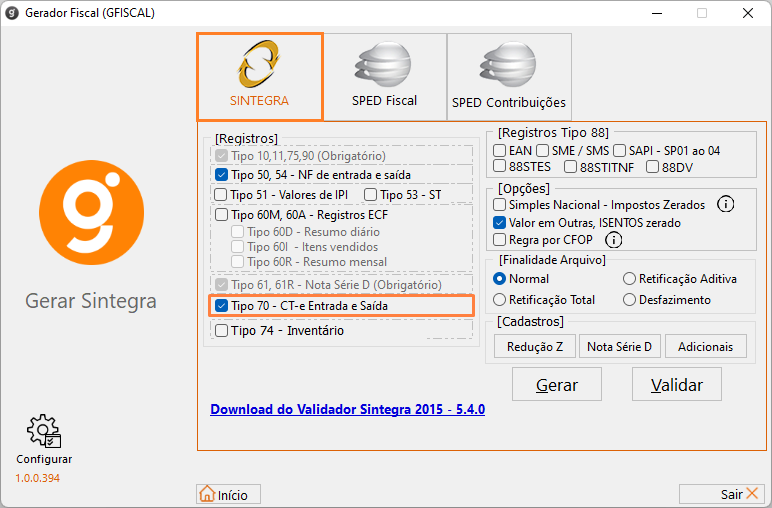Image resolution: width=772 pixels, height=508 pixels.
Task: Click the Validar button
Action: point(677,384)
